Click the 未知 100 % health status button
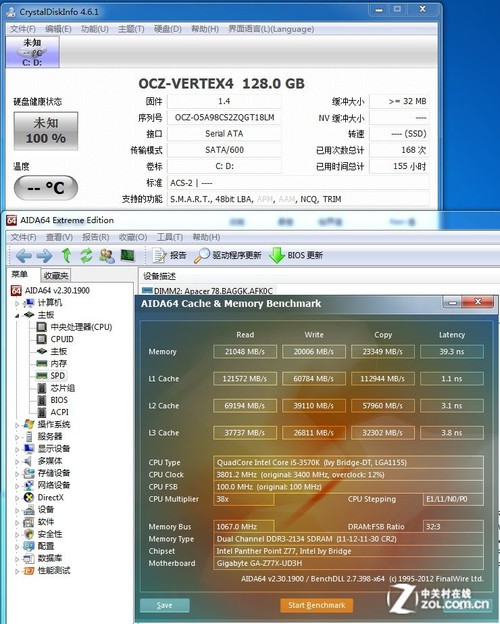The height and width of the screenshot is (624, 500). point(46,131)
